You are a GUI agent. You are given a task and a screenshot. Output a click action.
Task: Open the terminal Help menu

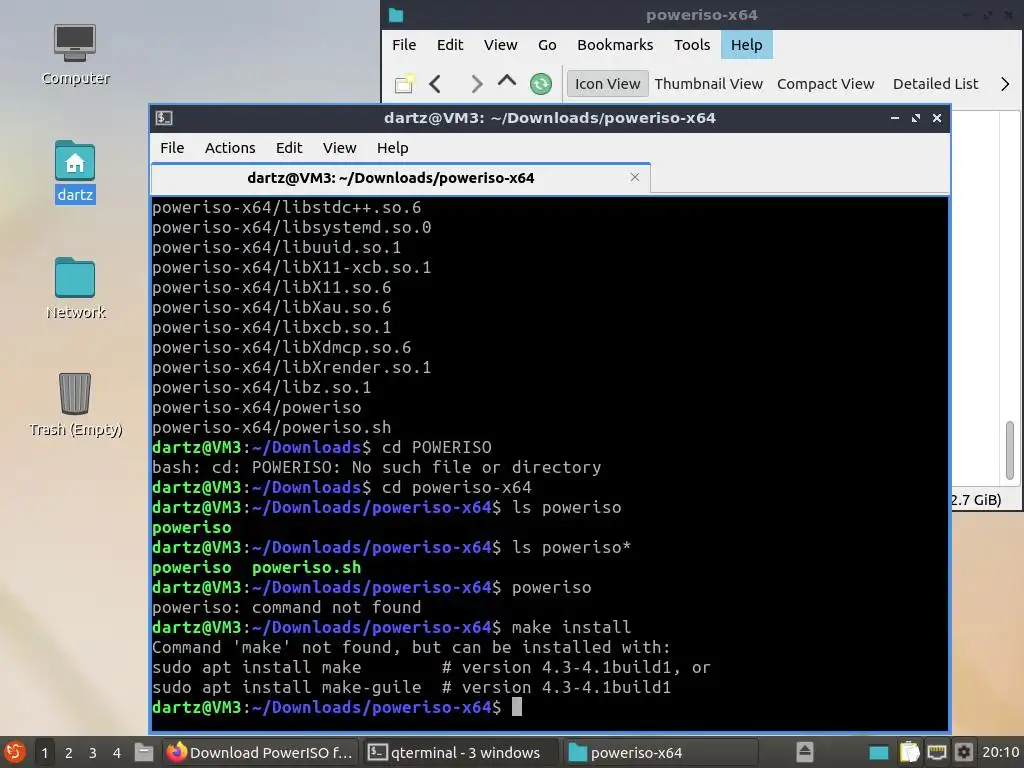392,148
